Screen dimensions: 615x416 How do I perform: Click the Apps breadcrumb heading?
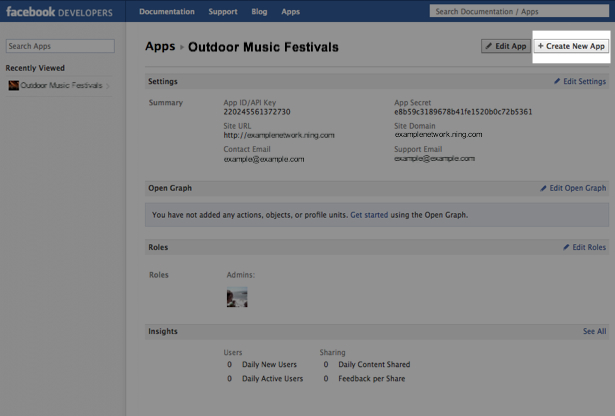160,47
